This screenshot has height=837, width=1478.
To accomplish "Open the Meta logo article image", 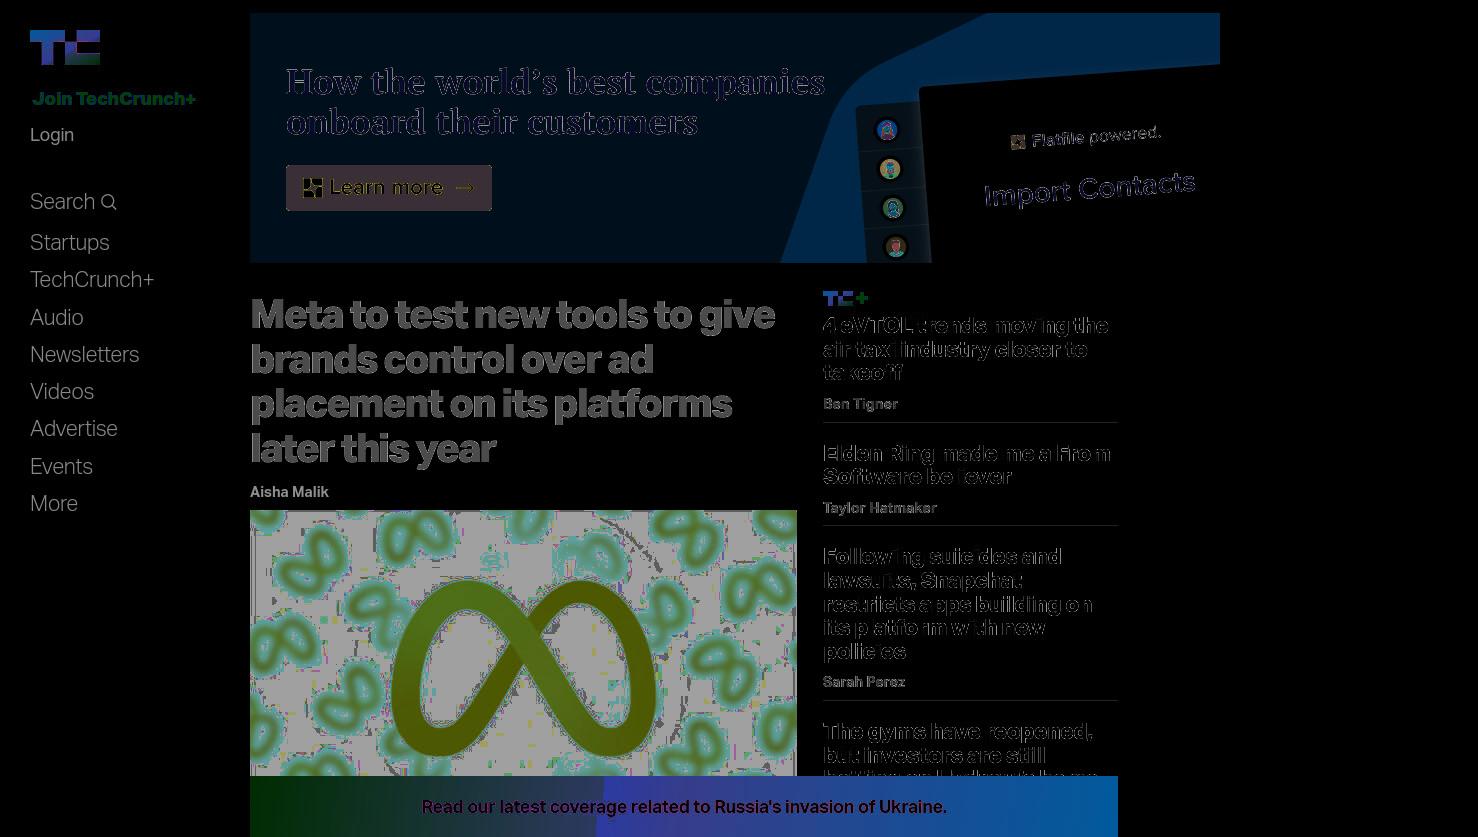I will 523,643.
